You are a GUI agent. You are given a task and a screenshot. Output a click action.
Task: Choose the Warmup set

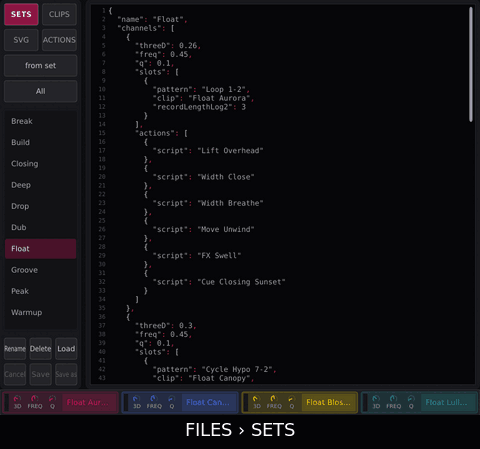(x=40, y=313)
